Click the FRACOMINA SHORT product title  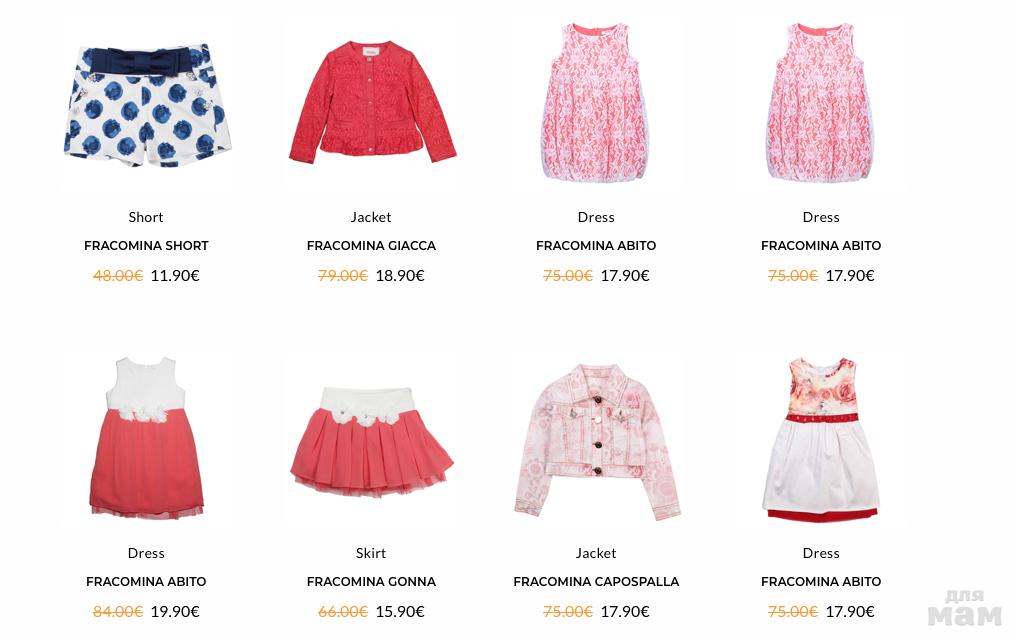(x=146, y=246)
